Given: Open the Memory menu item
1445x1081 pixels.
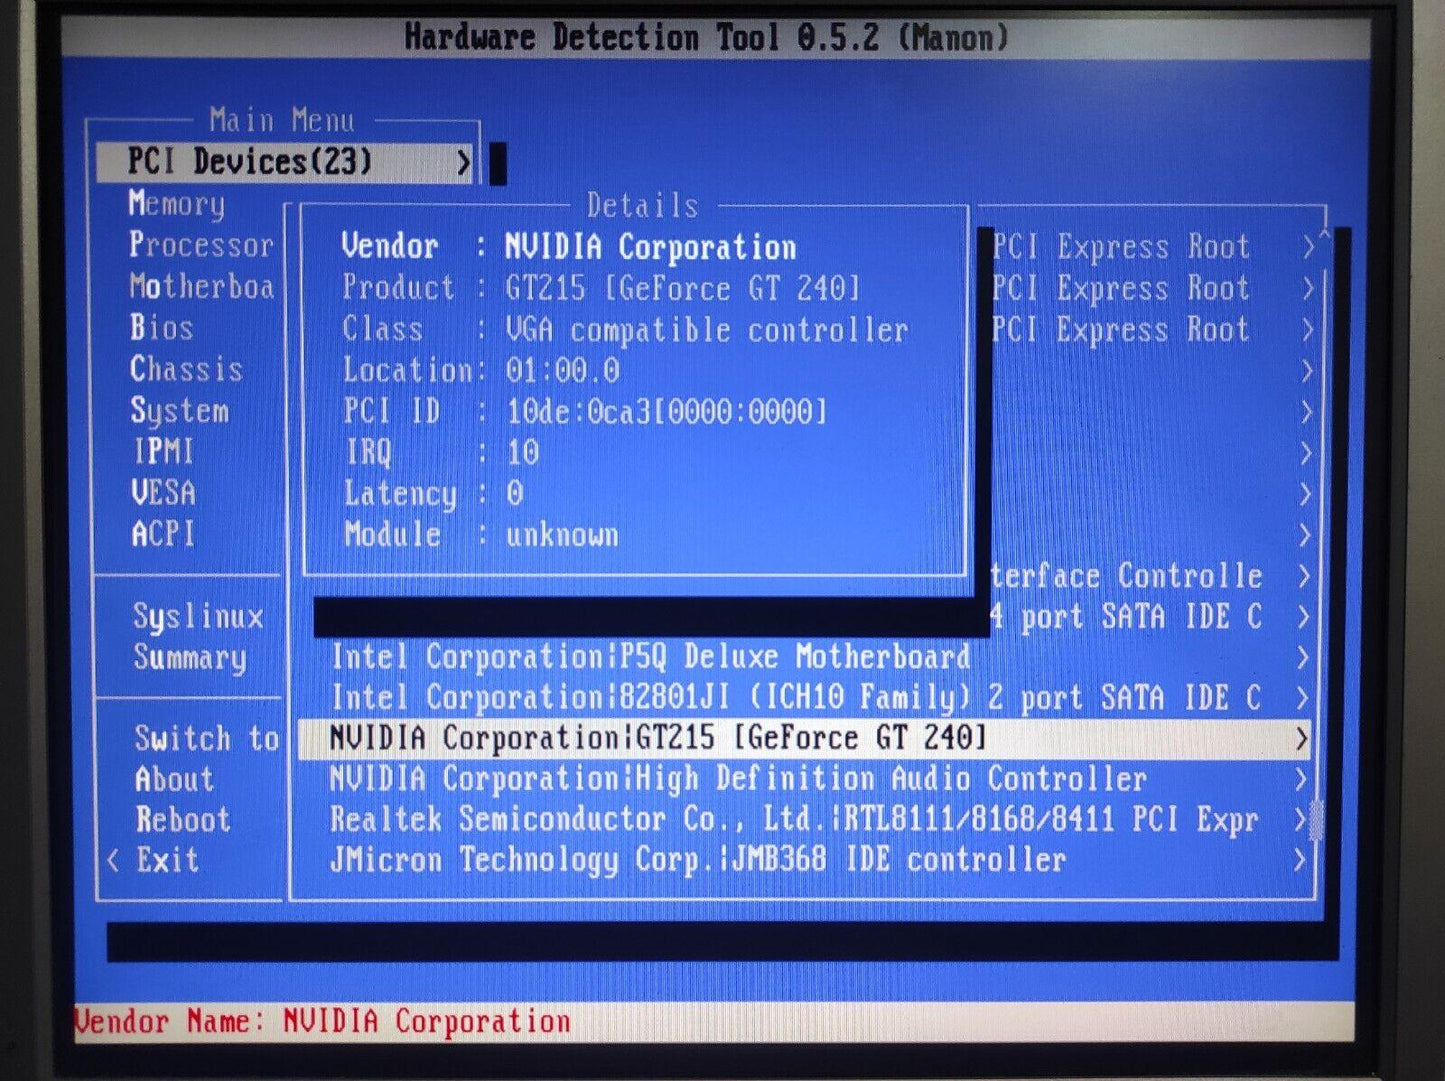Looking at the screenshot, I should tap(177, 204).
